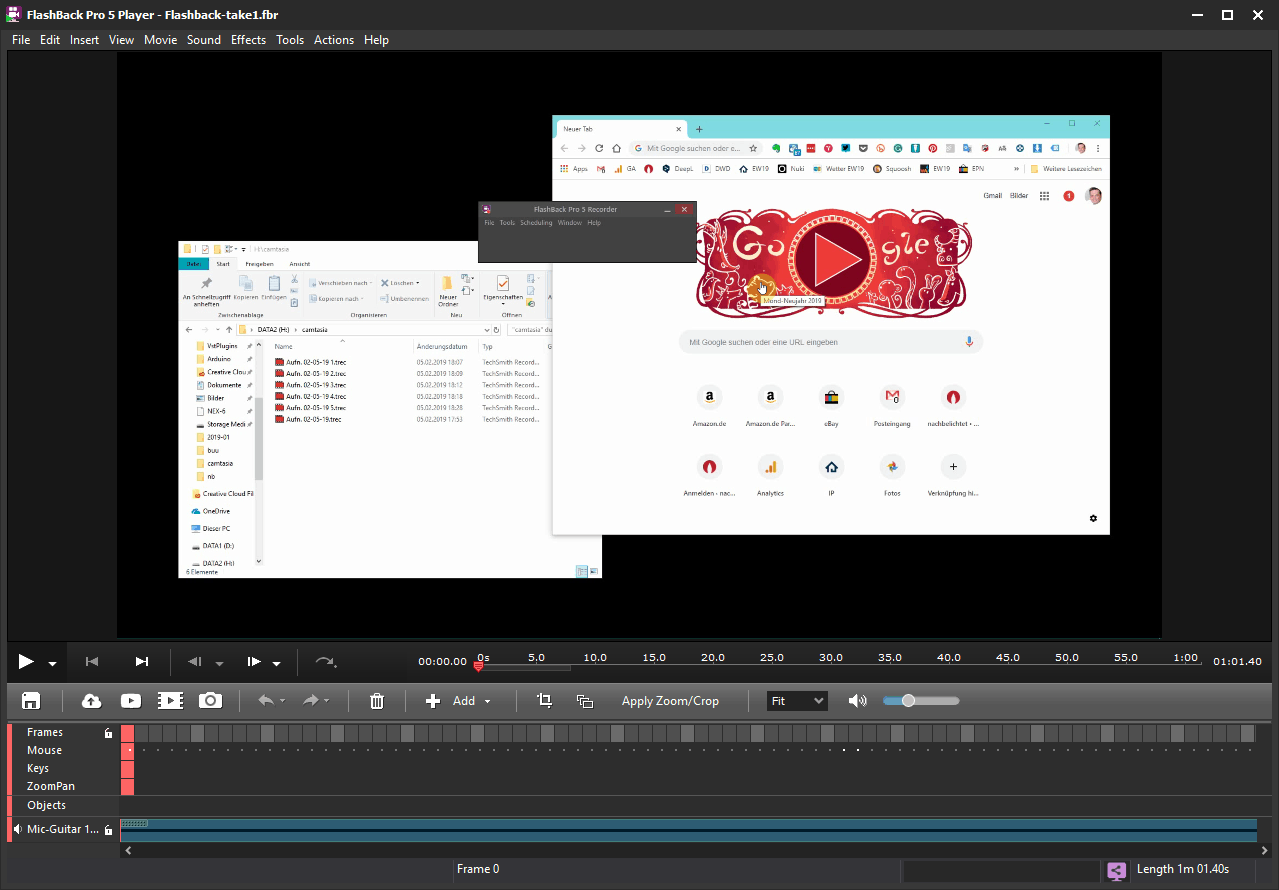Take a snapshot with the camera icon

click(210, 701)
